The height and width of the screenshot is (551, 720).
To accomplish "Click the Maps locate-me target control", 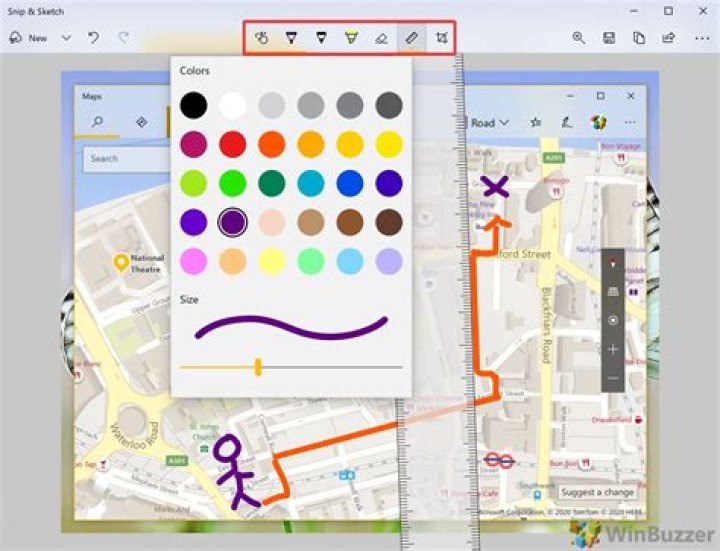I will (x=613, y=320).
